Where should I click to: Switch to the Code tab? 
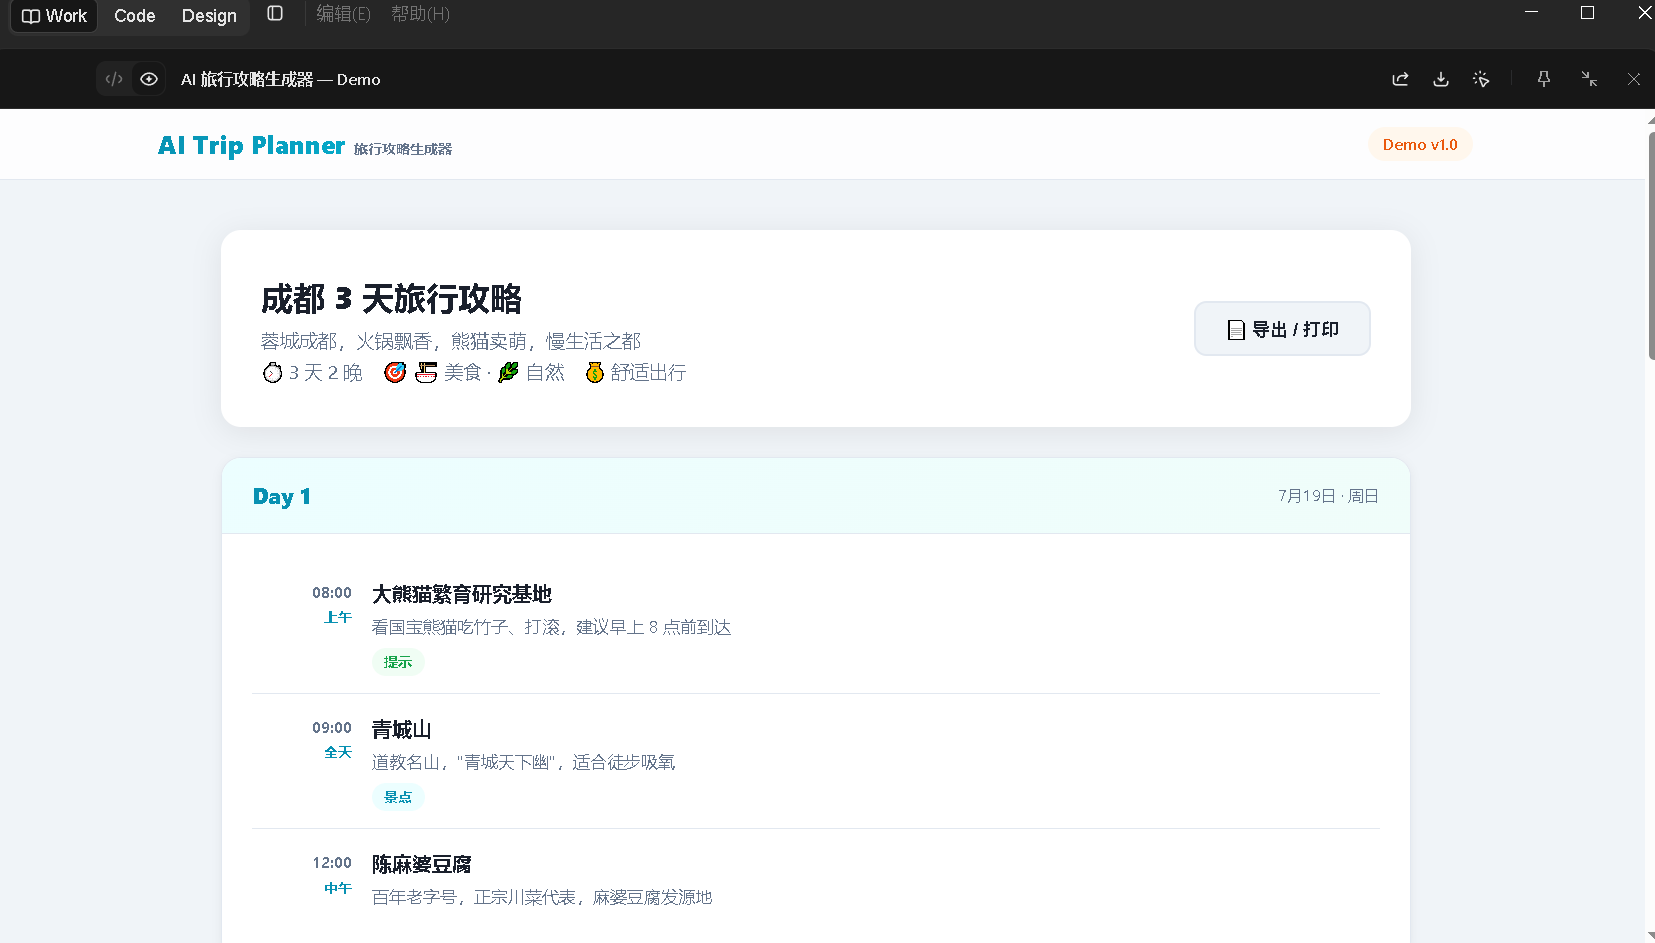point(134,16)
